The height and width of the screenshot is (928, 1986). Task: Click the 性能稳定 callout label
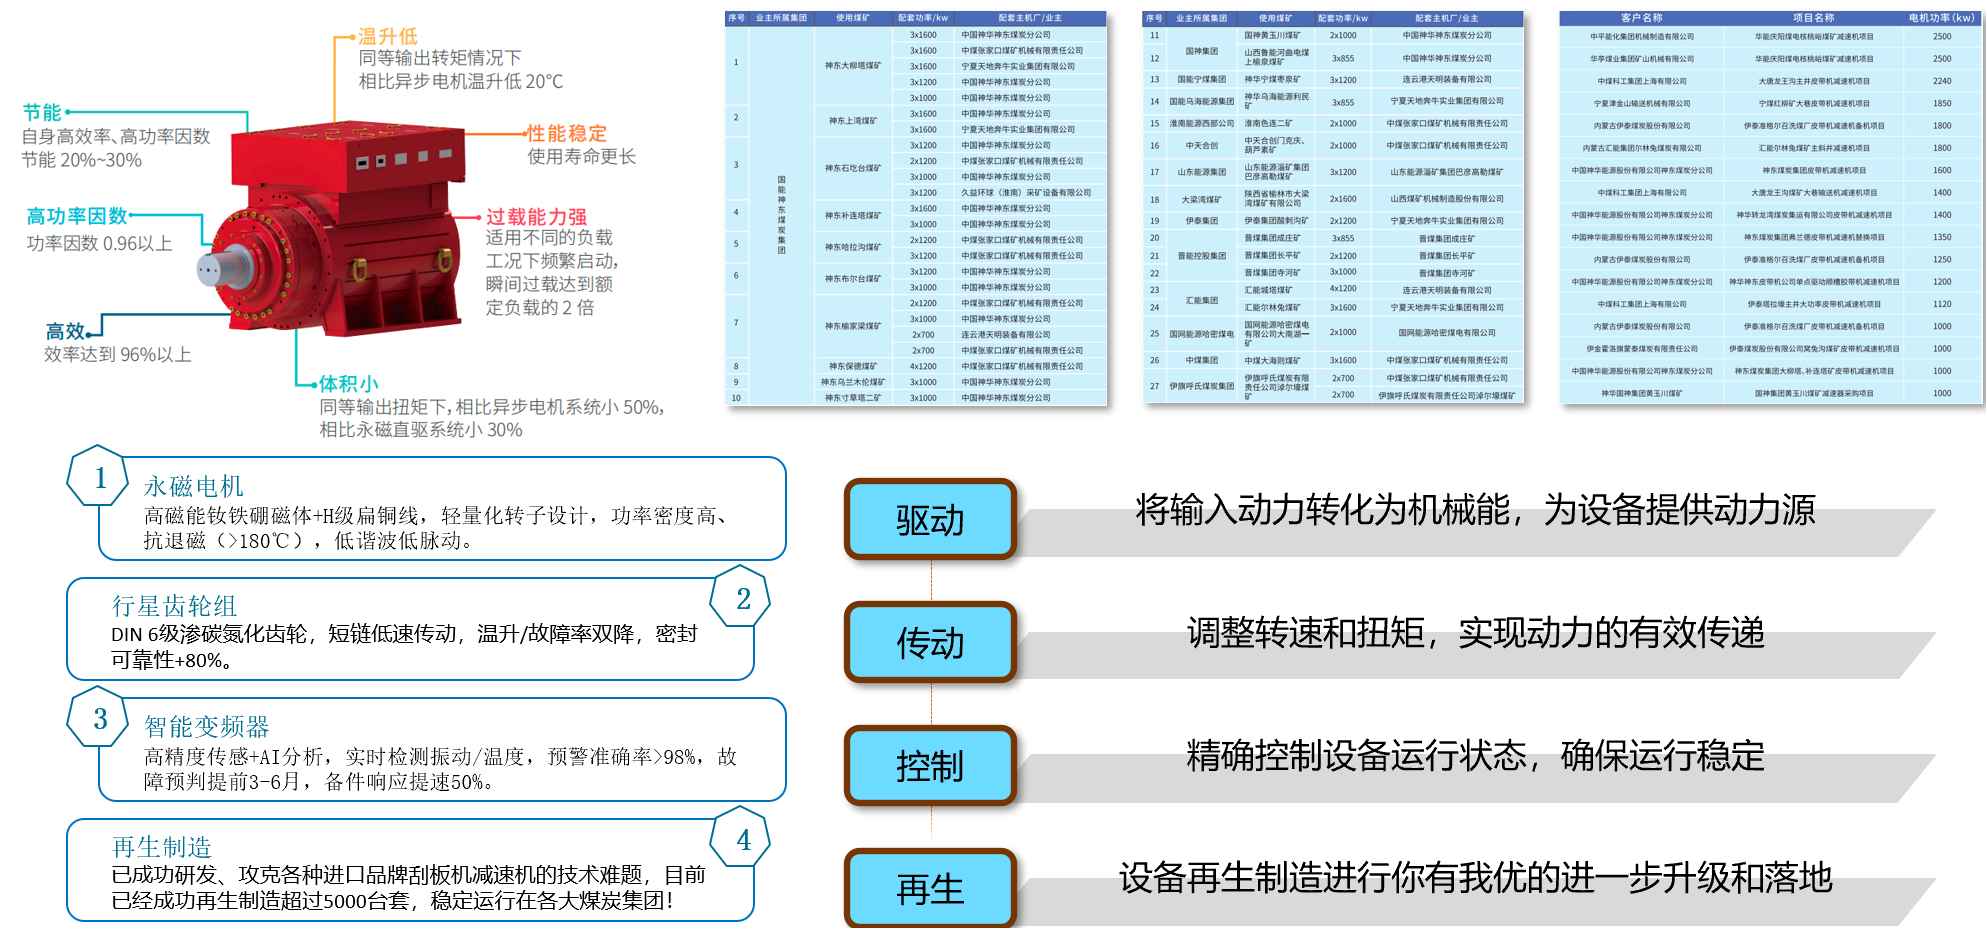point(567,134)
